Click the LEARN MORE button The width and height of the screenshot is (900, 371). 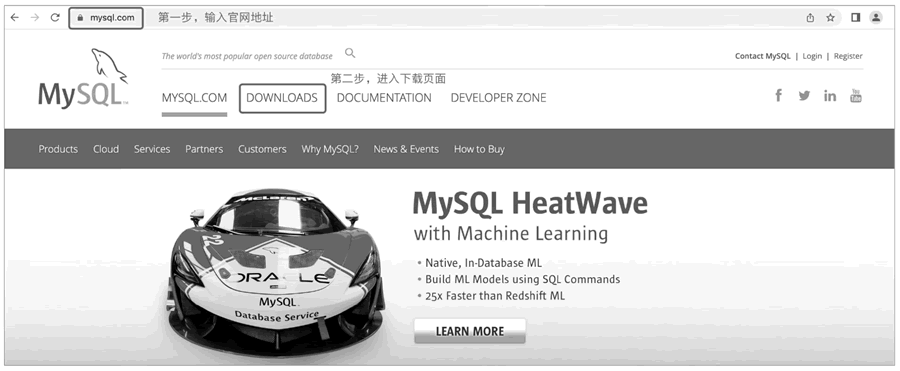pos(470,331)
